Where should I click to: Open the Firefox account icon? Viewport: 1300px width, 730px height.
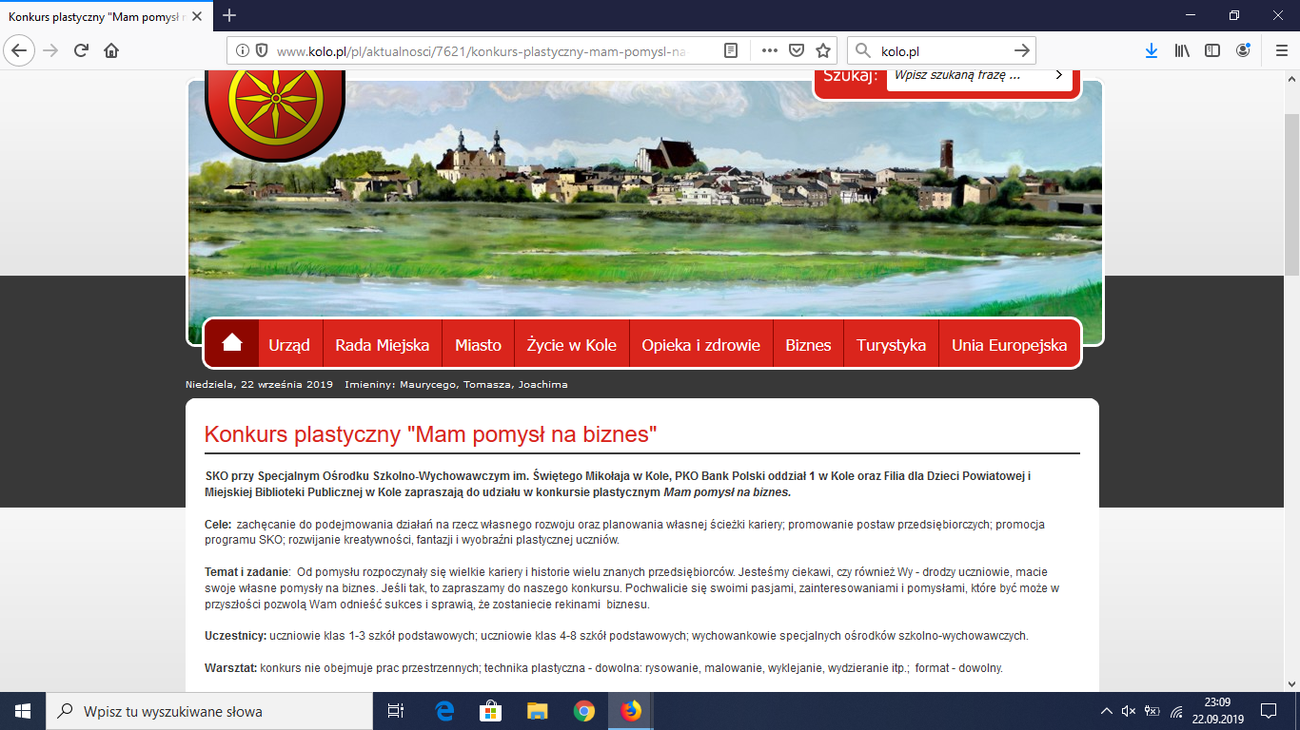pos(1243,50)
